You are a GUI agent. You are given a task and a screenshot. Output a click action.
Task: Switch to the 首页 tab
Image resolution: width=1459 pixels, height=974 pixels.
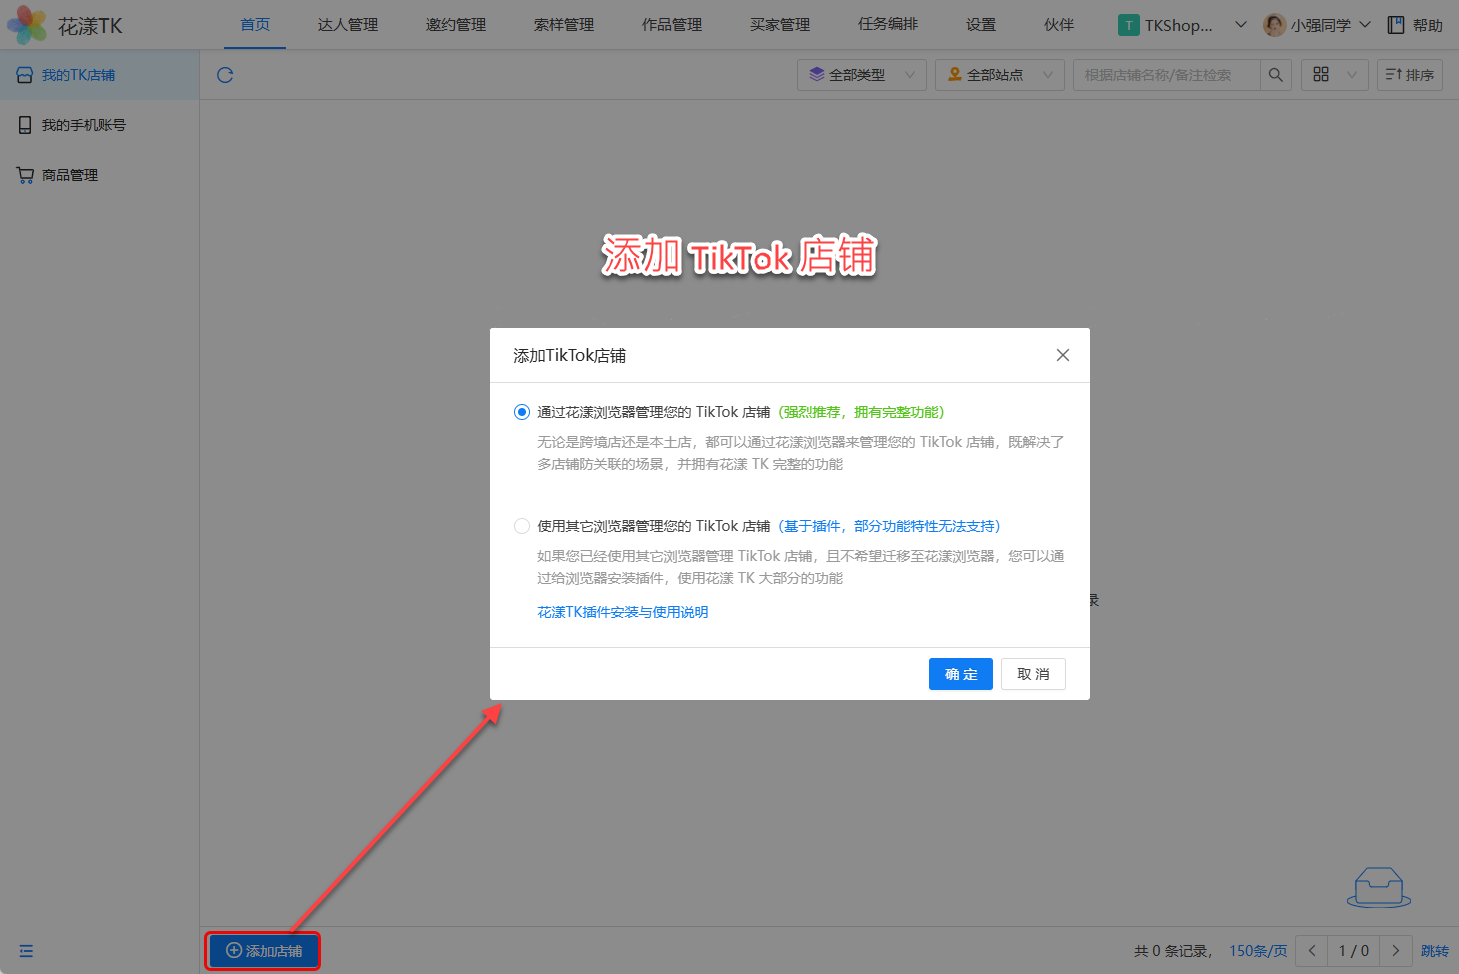coord(255,25)
